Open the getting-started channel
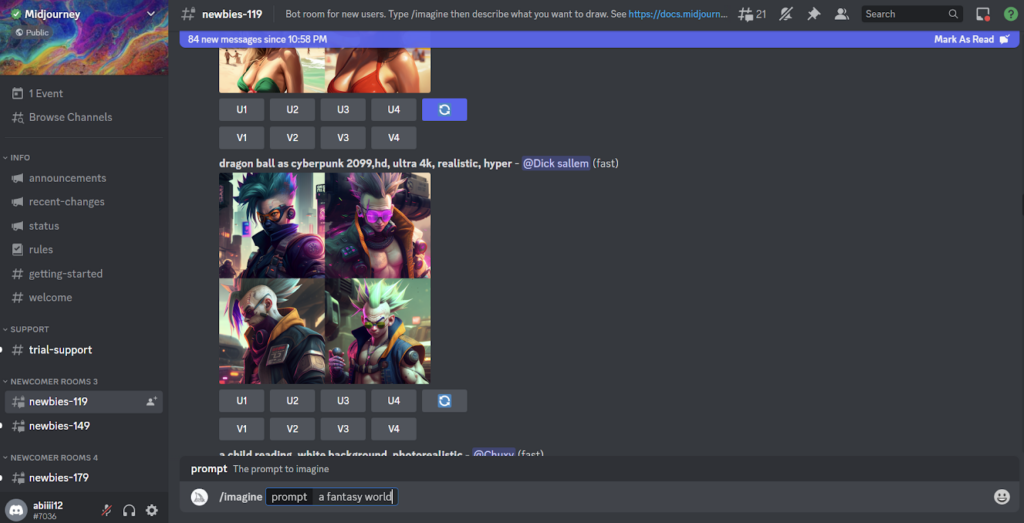1024x523 pixels. (x=65, y=274)
